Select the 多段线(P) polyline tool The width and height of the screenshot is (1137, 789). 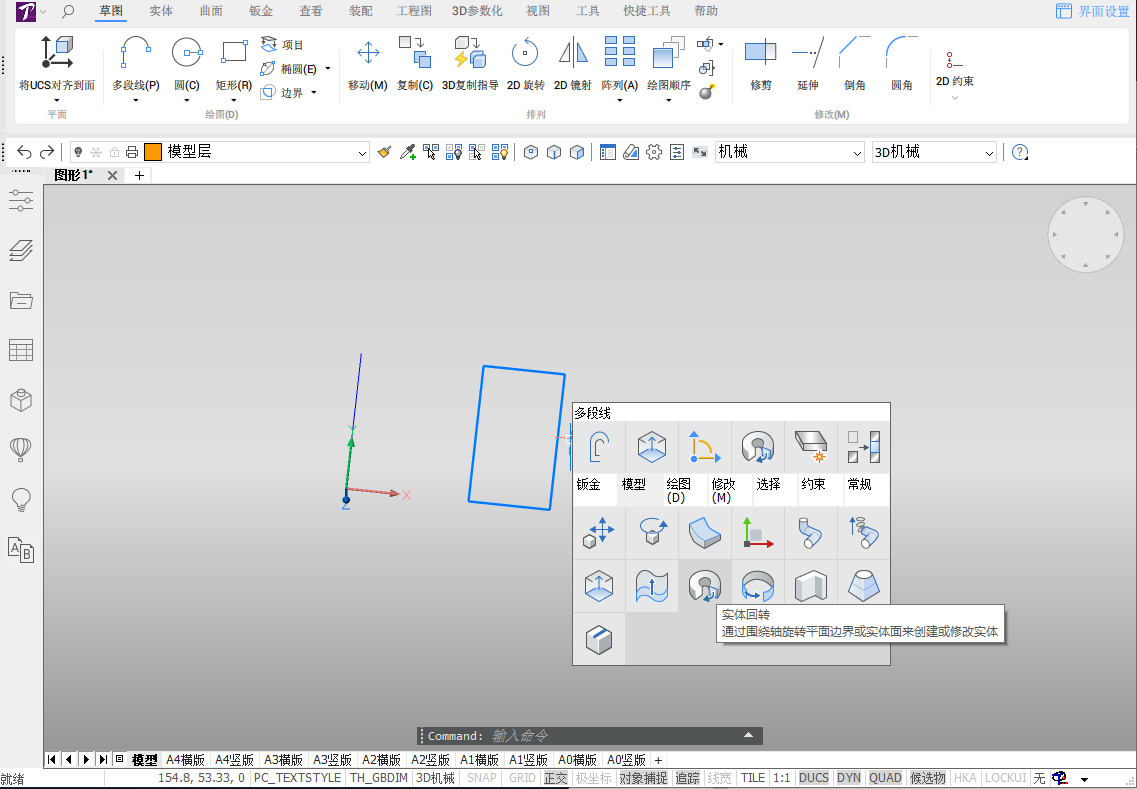click(136, 53)
